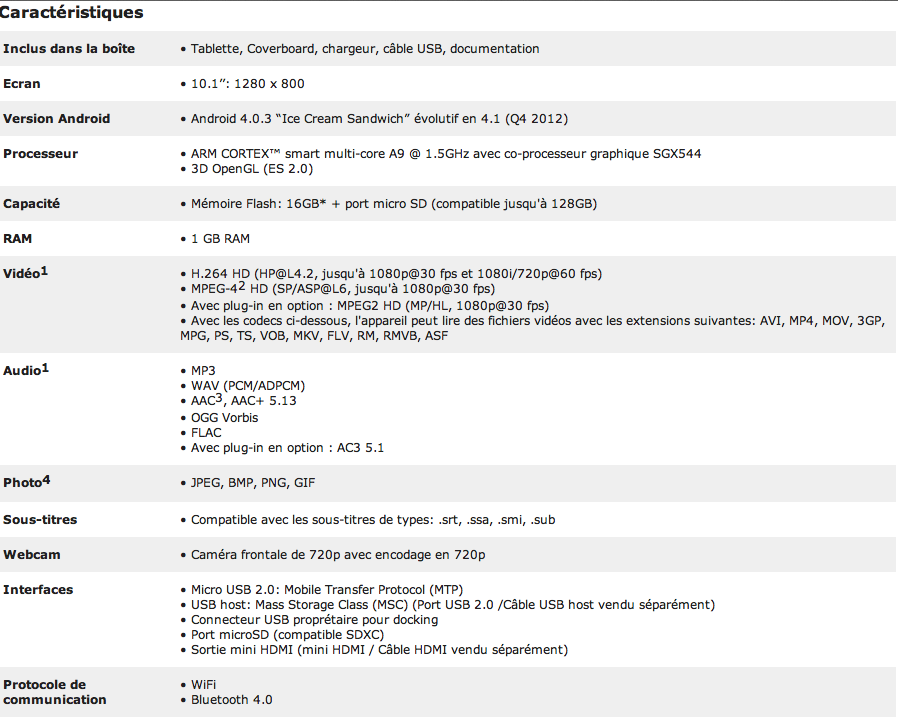Click the 'Sortie mini HDMI' interface entry
The image size is (898, 718).
click(x=379, y=650)
